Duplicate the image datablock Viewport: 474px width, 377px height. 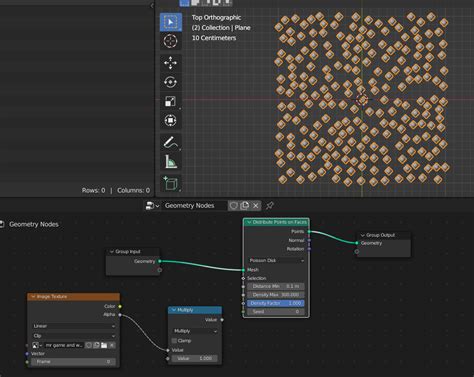point(96,345)
